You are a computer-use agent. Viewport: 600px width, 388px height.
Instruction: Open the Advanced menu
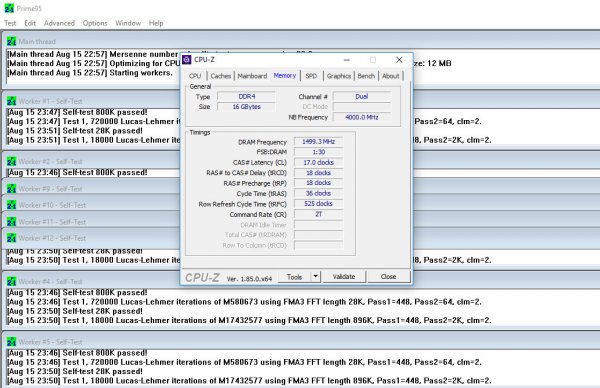coord(59,23)
